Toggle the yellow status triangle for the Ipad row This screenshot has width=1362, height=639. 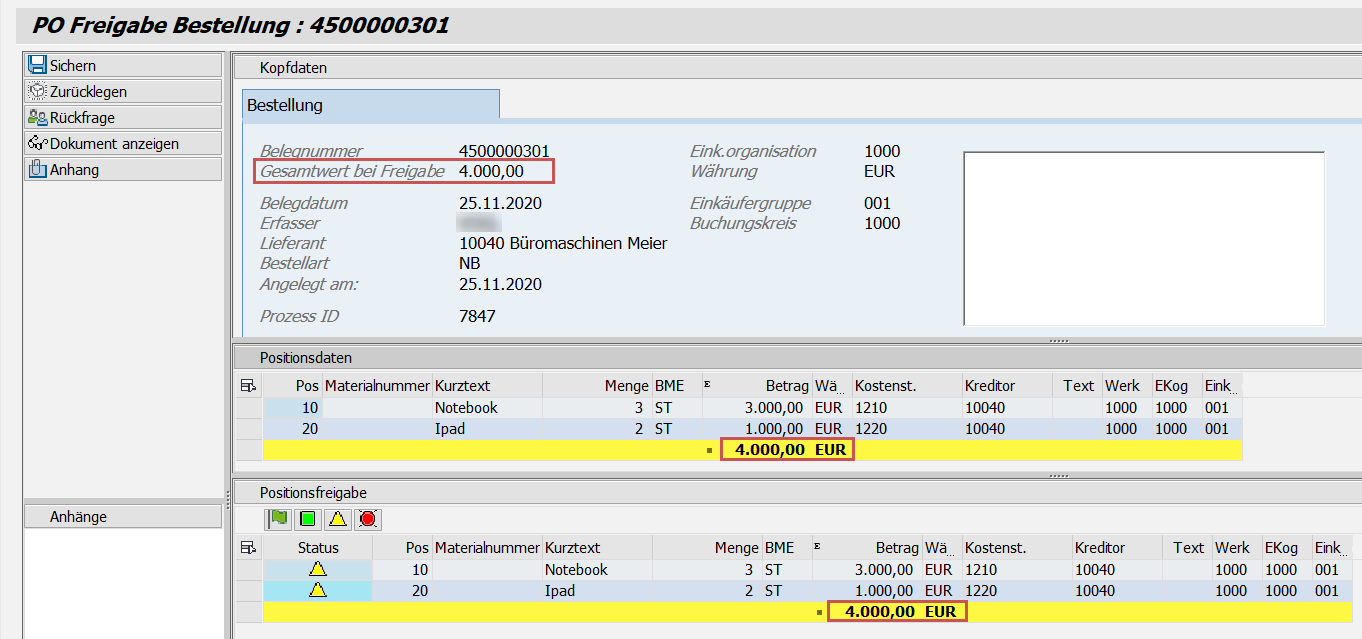pyautogui.click(x=317, y=590)
